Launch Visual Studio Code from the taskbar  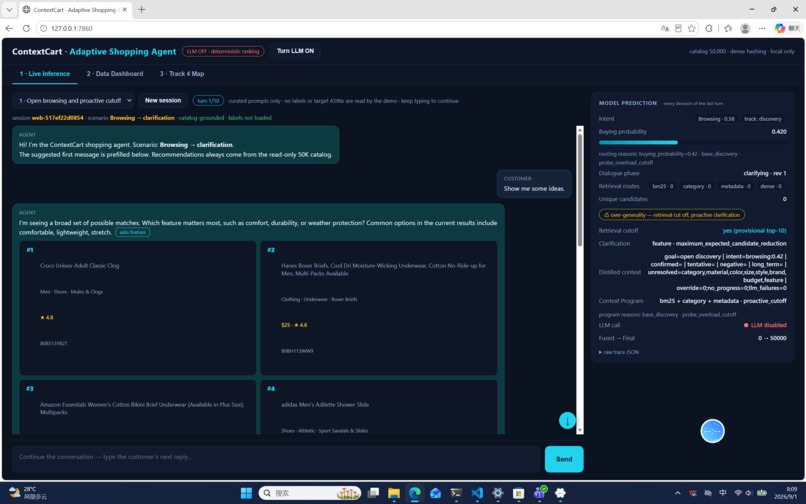477,493
